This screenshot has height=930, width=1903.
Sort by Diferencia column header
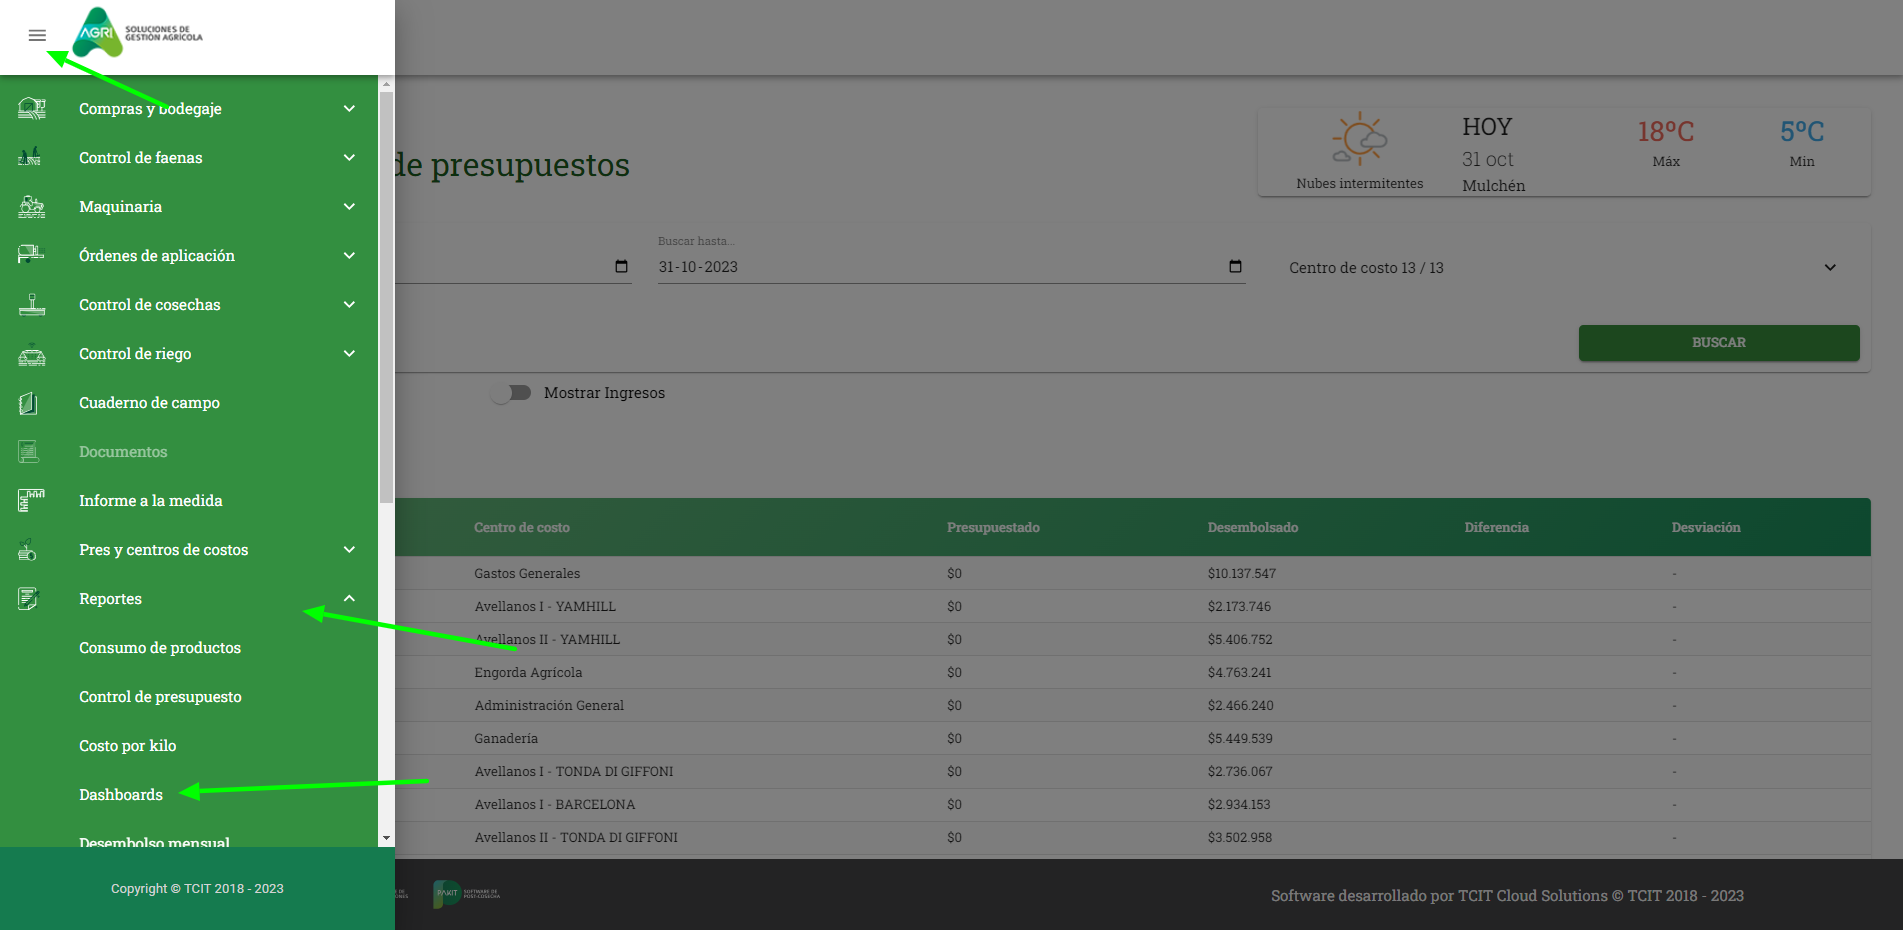pyautogui.click(x=1497, y=527)
